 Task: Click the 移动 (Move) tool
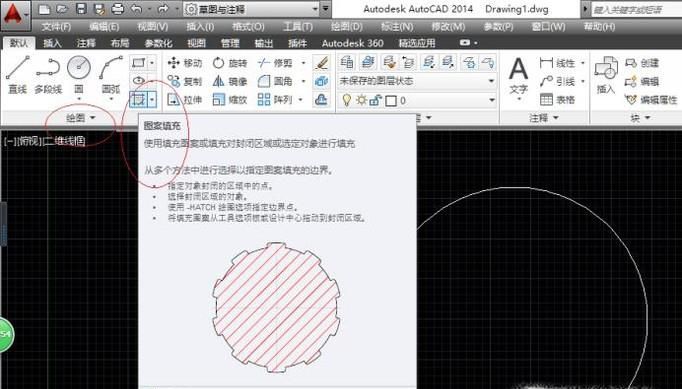(x=185, y=63)
